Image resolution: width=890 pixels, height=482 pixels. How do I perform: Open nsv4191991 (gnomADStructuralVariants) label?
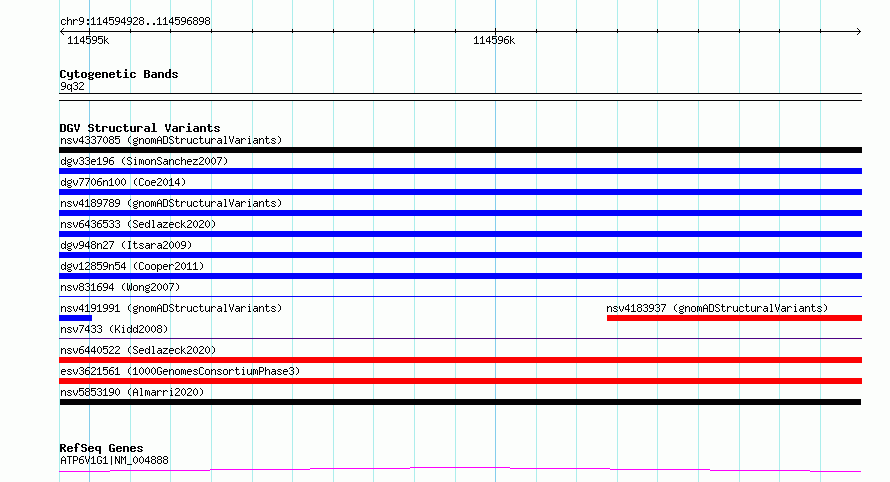click(x=171, y=308)
